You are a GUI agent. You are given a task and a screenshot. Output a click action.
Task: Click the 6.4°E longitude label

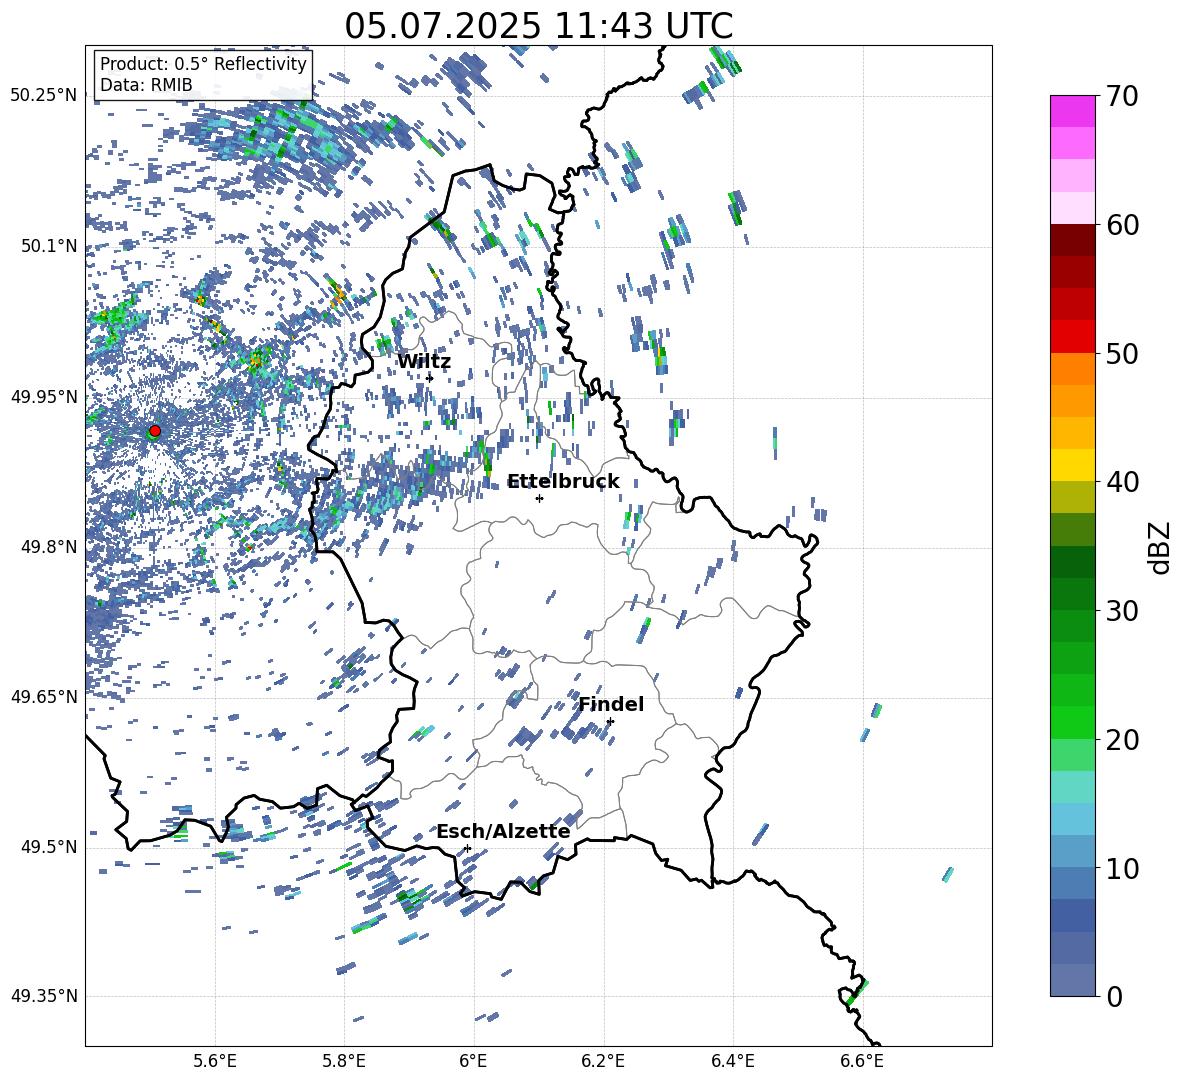[732, 1061]
